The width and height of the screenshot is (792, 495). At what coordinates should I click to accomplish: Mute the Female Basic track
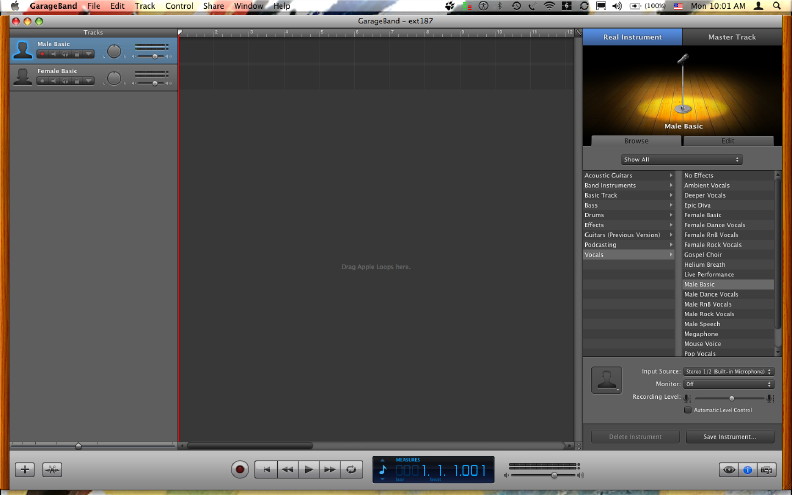pyautogui.click(x=54, y=81)
